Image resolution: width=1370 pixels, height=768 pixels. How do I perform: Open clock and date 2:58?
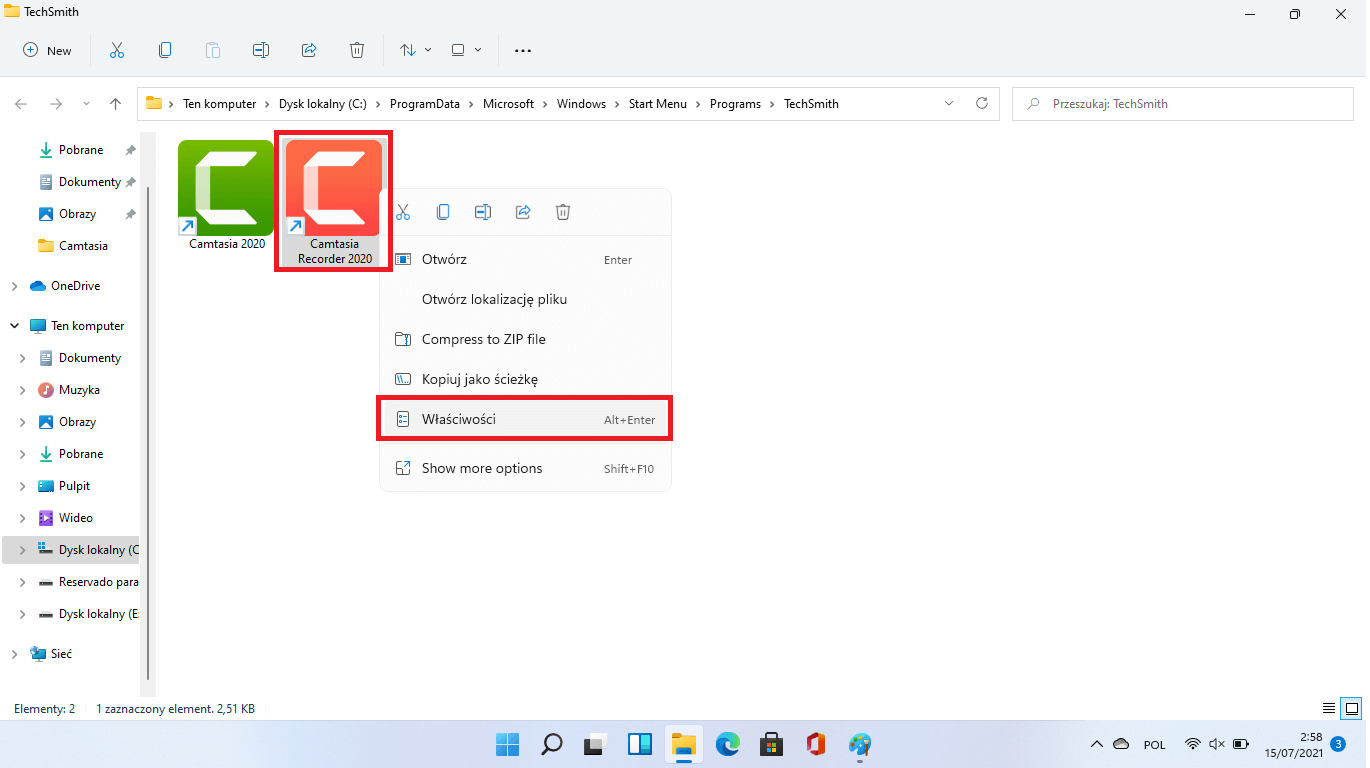[1293, 744]
